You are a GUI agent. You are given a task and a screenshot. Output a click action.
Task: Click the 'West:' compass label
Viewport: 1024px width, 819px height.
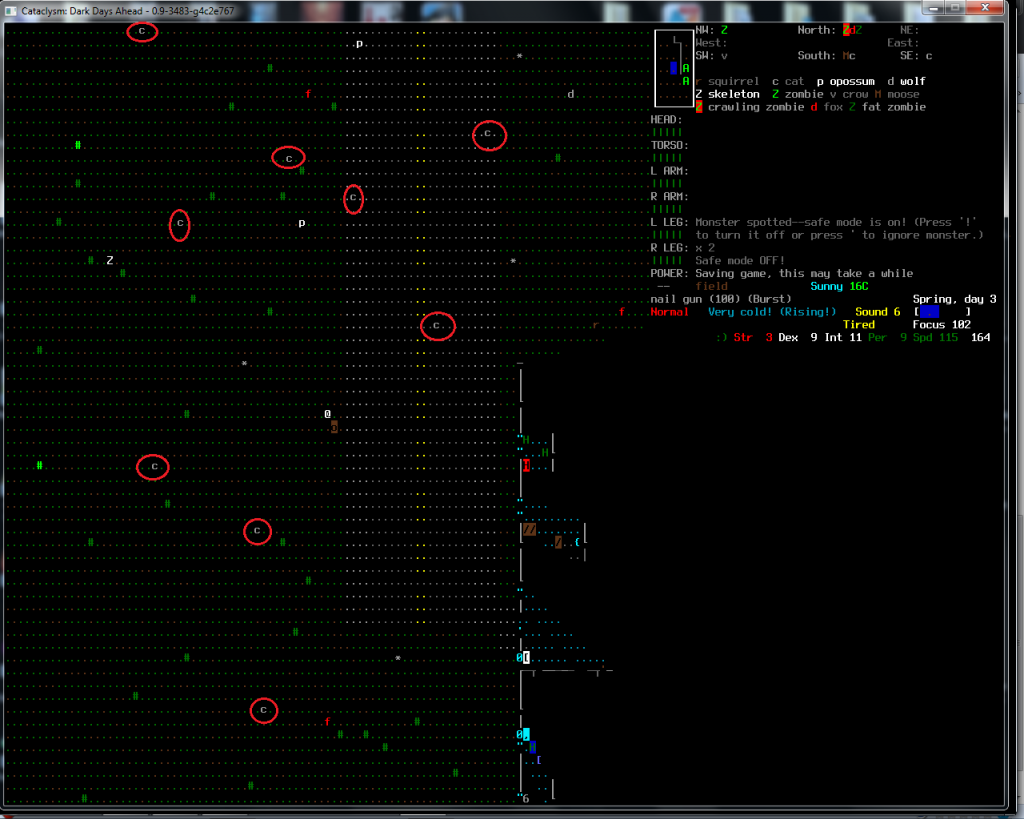tap(711, 42)
